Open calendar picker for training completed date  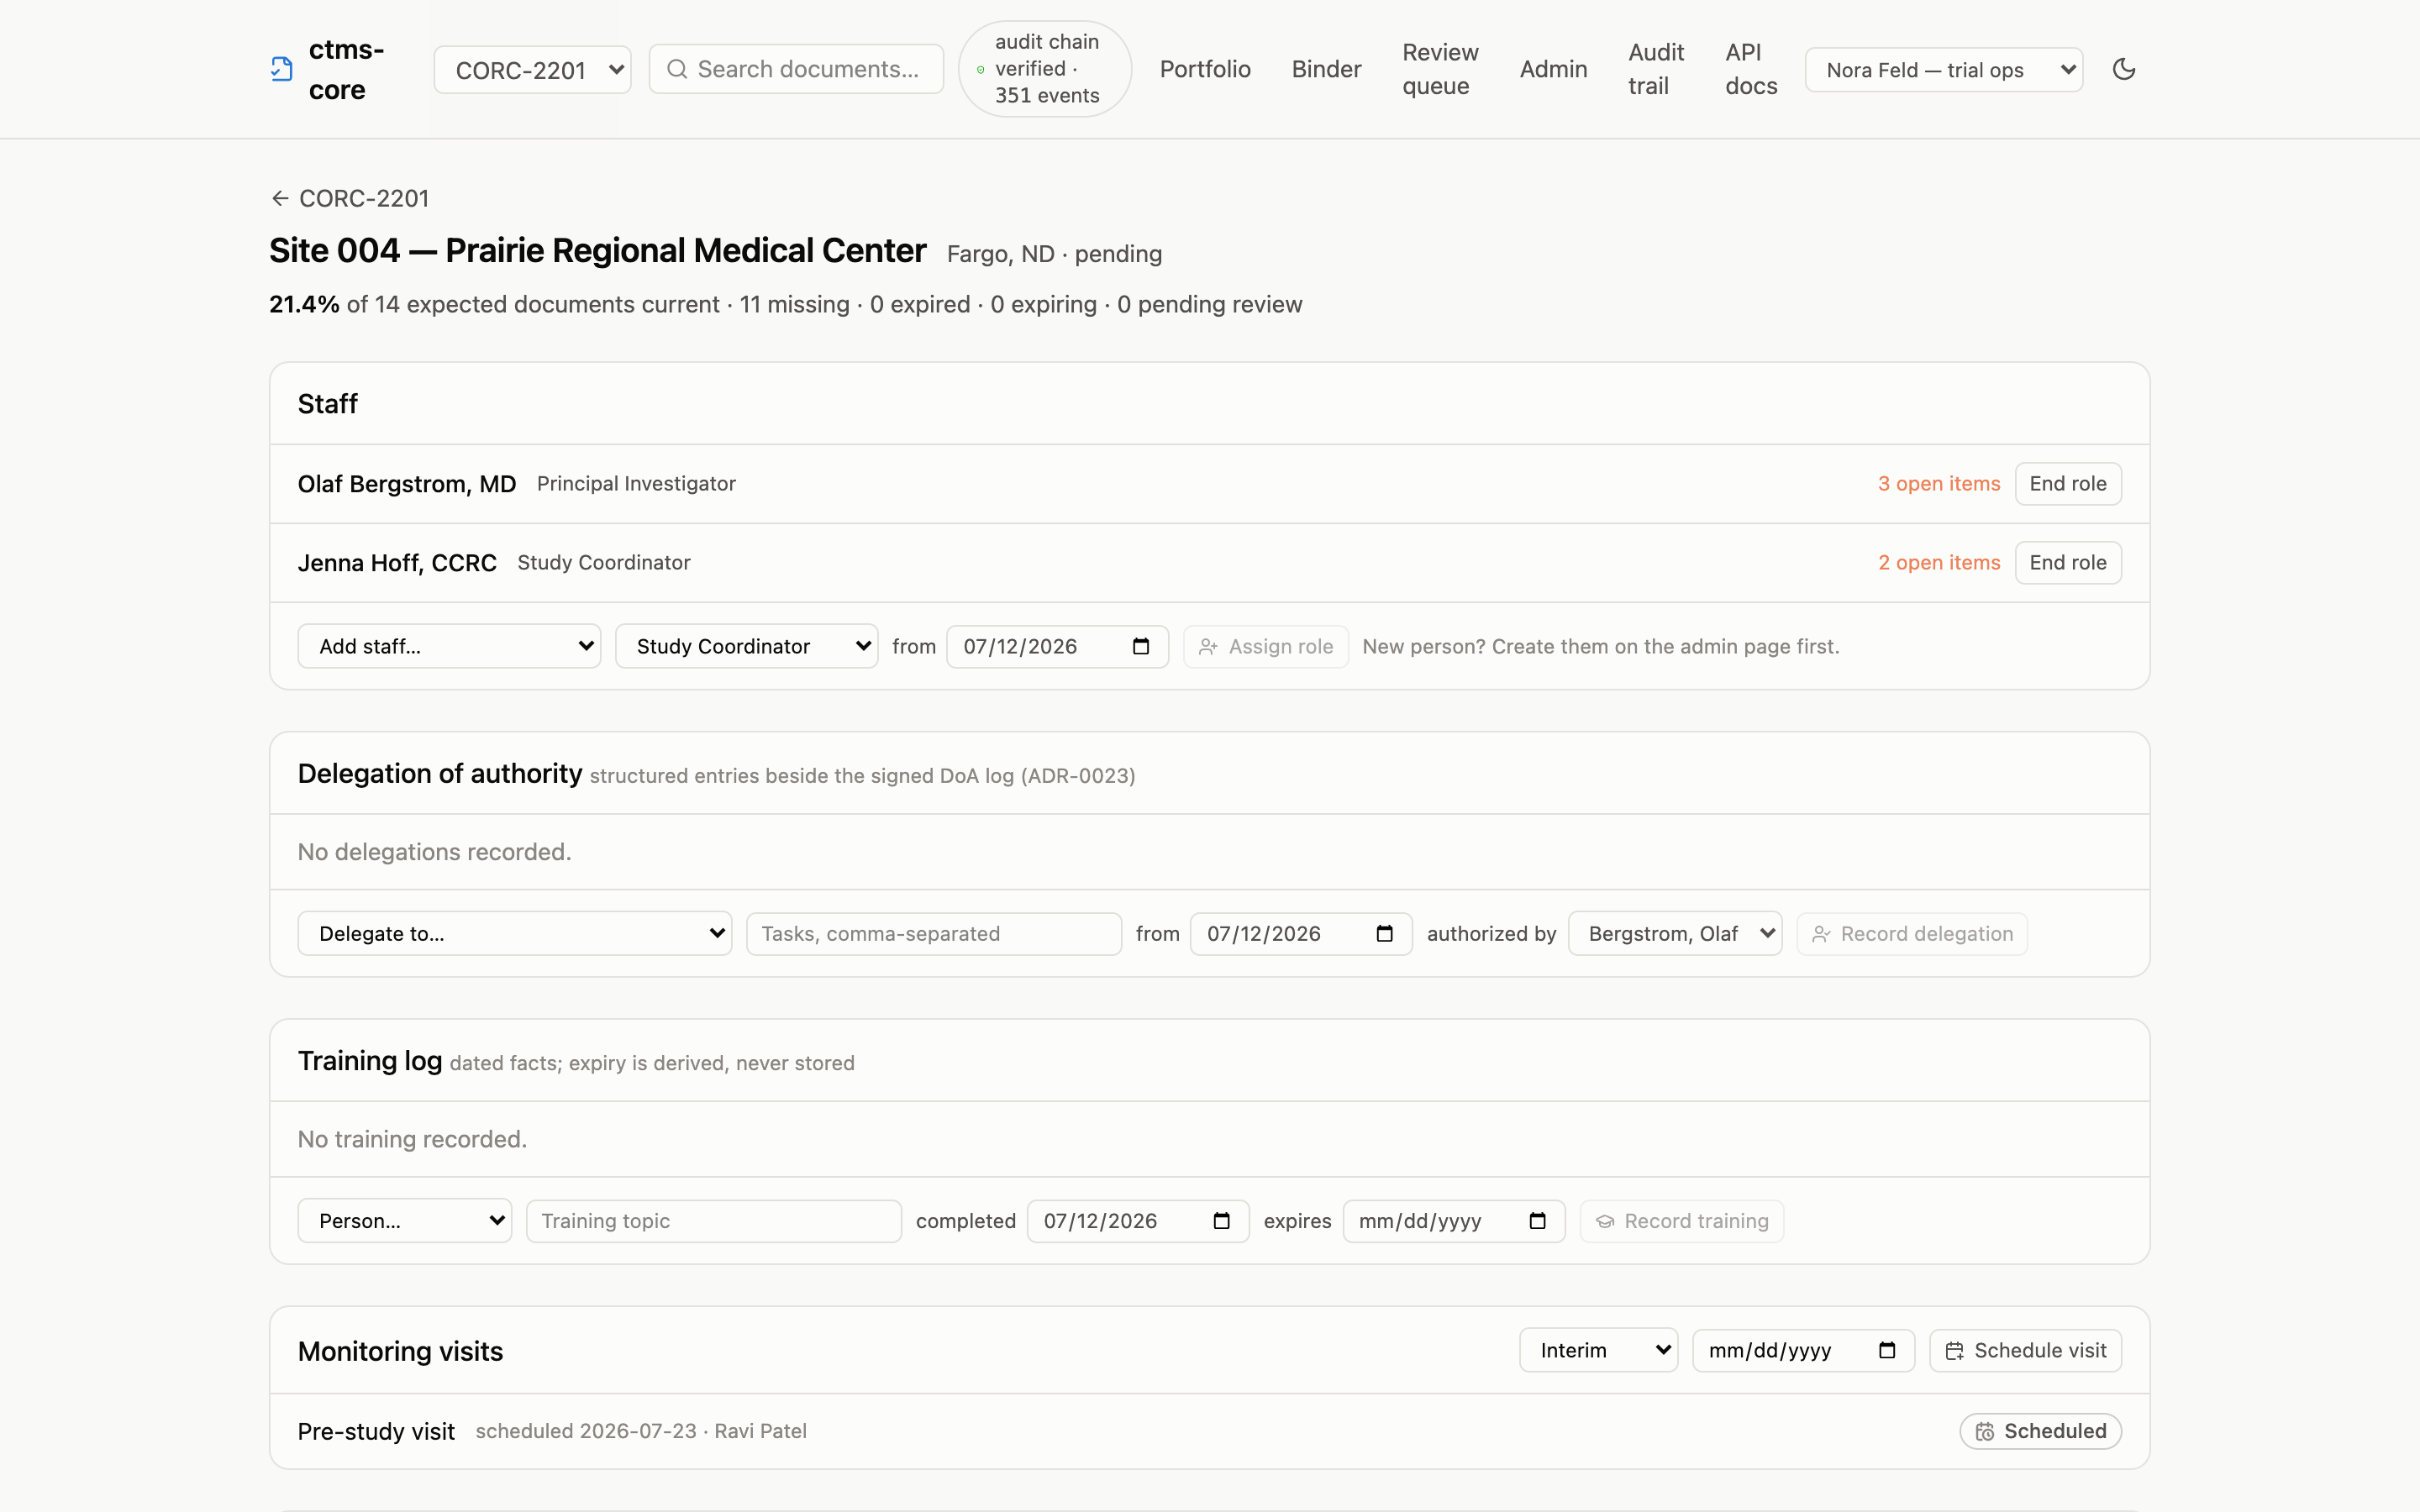tap(1221, 1220)
